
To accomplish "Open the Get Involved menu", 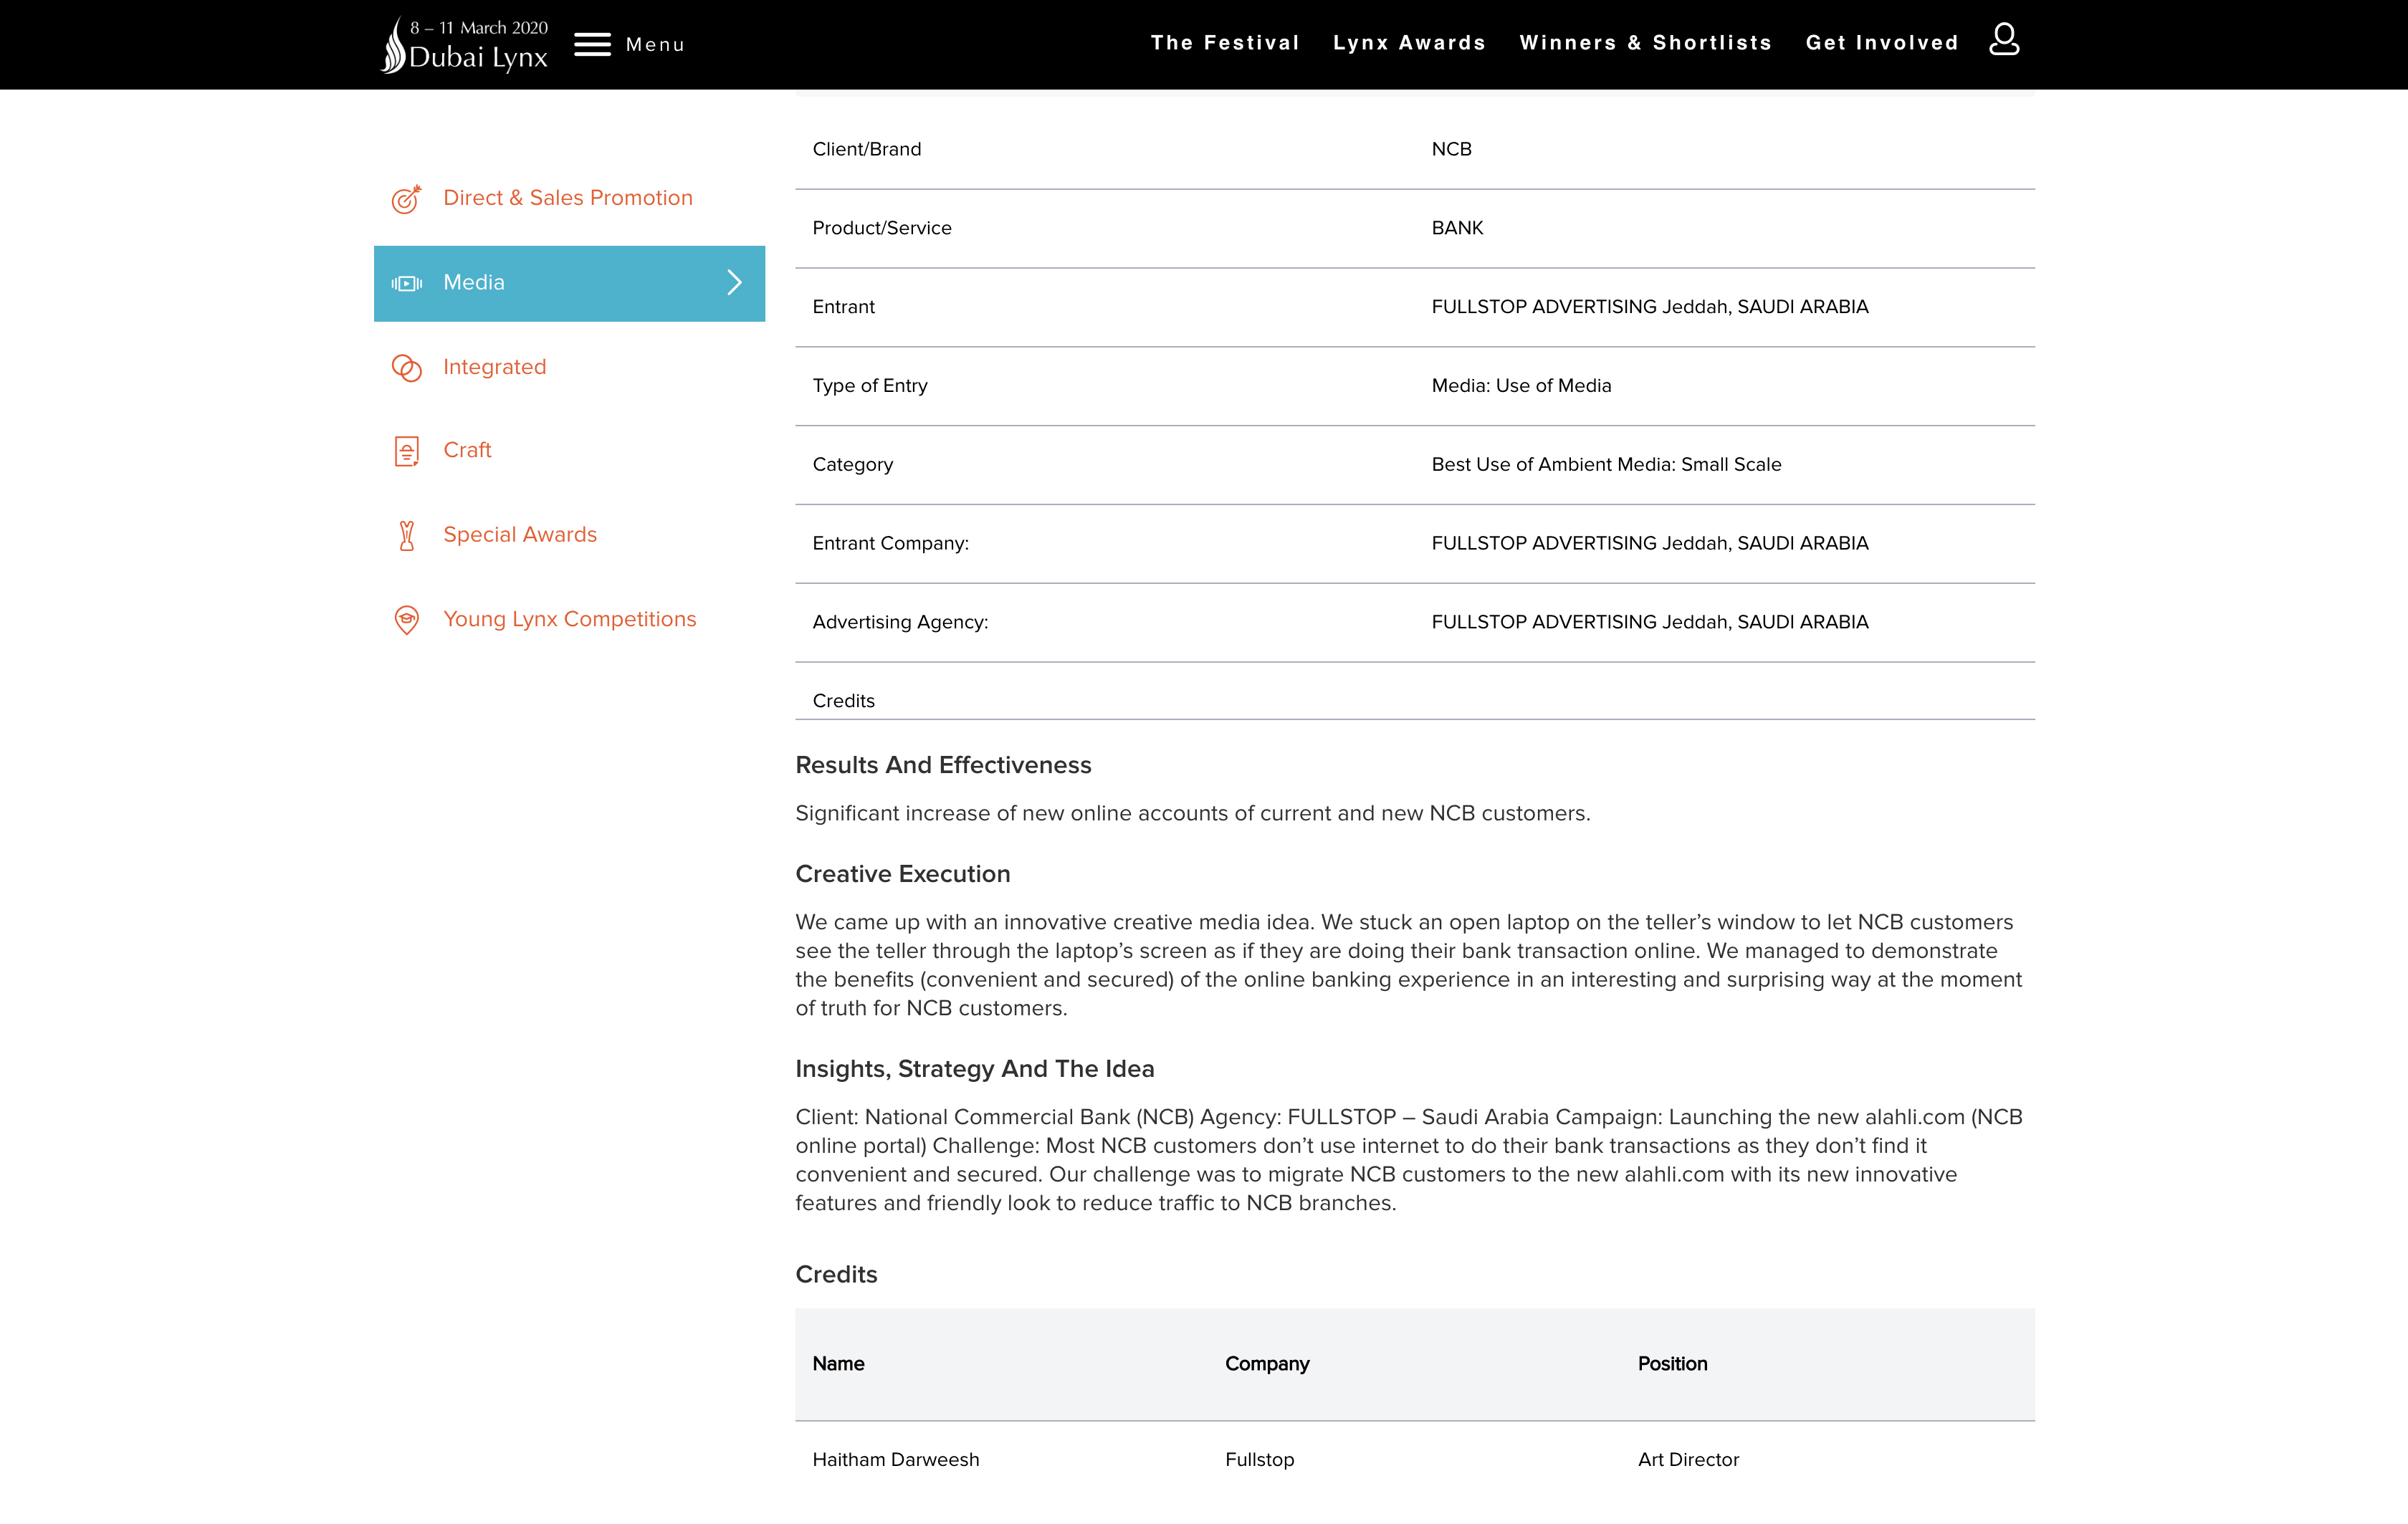I will [x=1882, y=43].
